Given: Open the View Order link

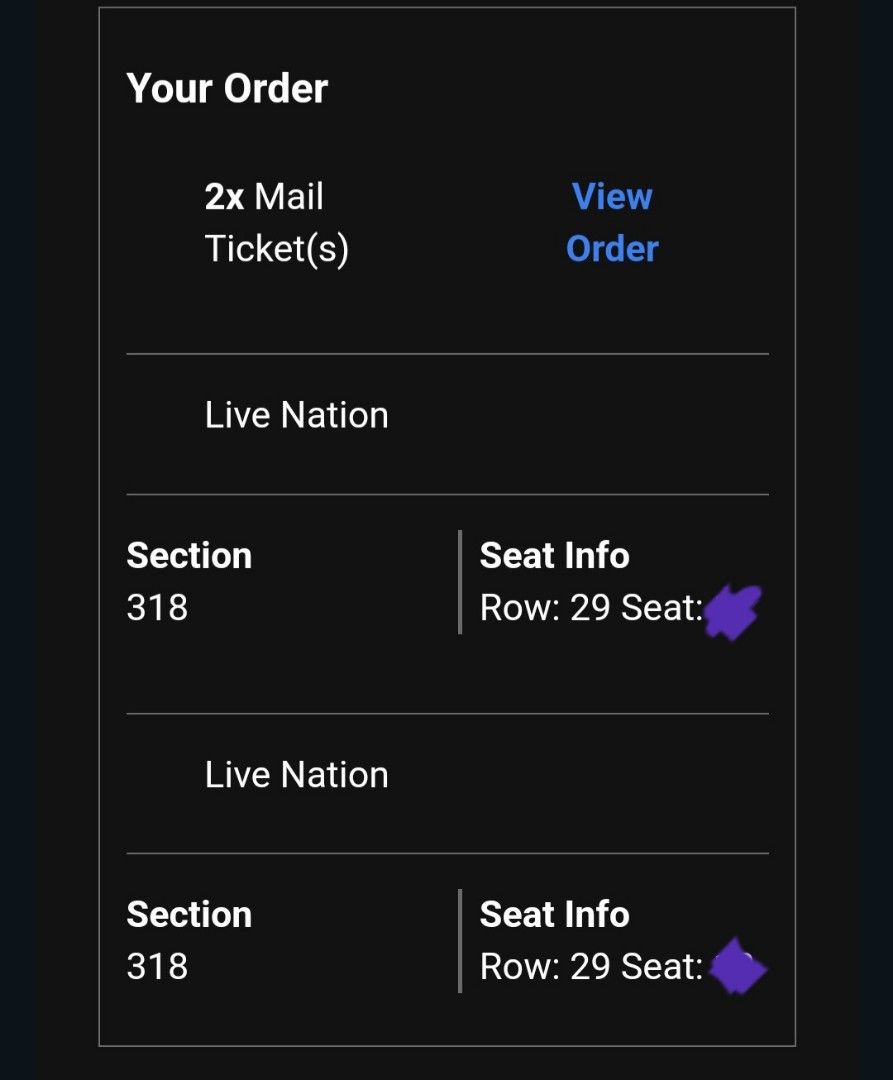Looking at the screenshot, I should (x=612, y=222).
